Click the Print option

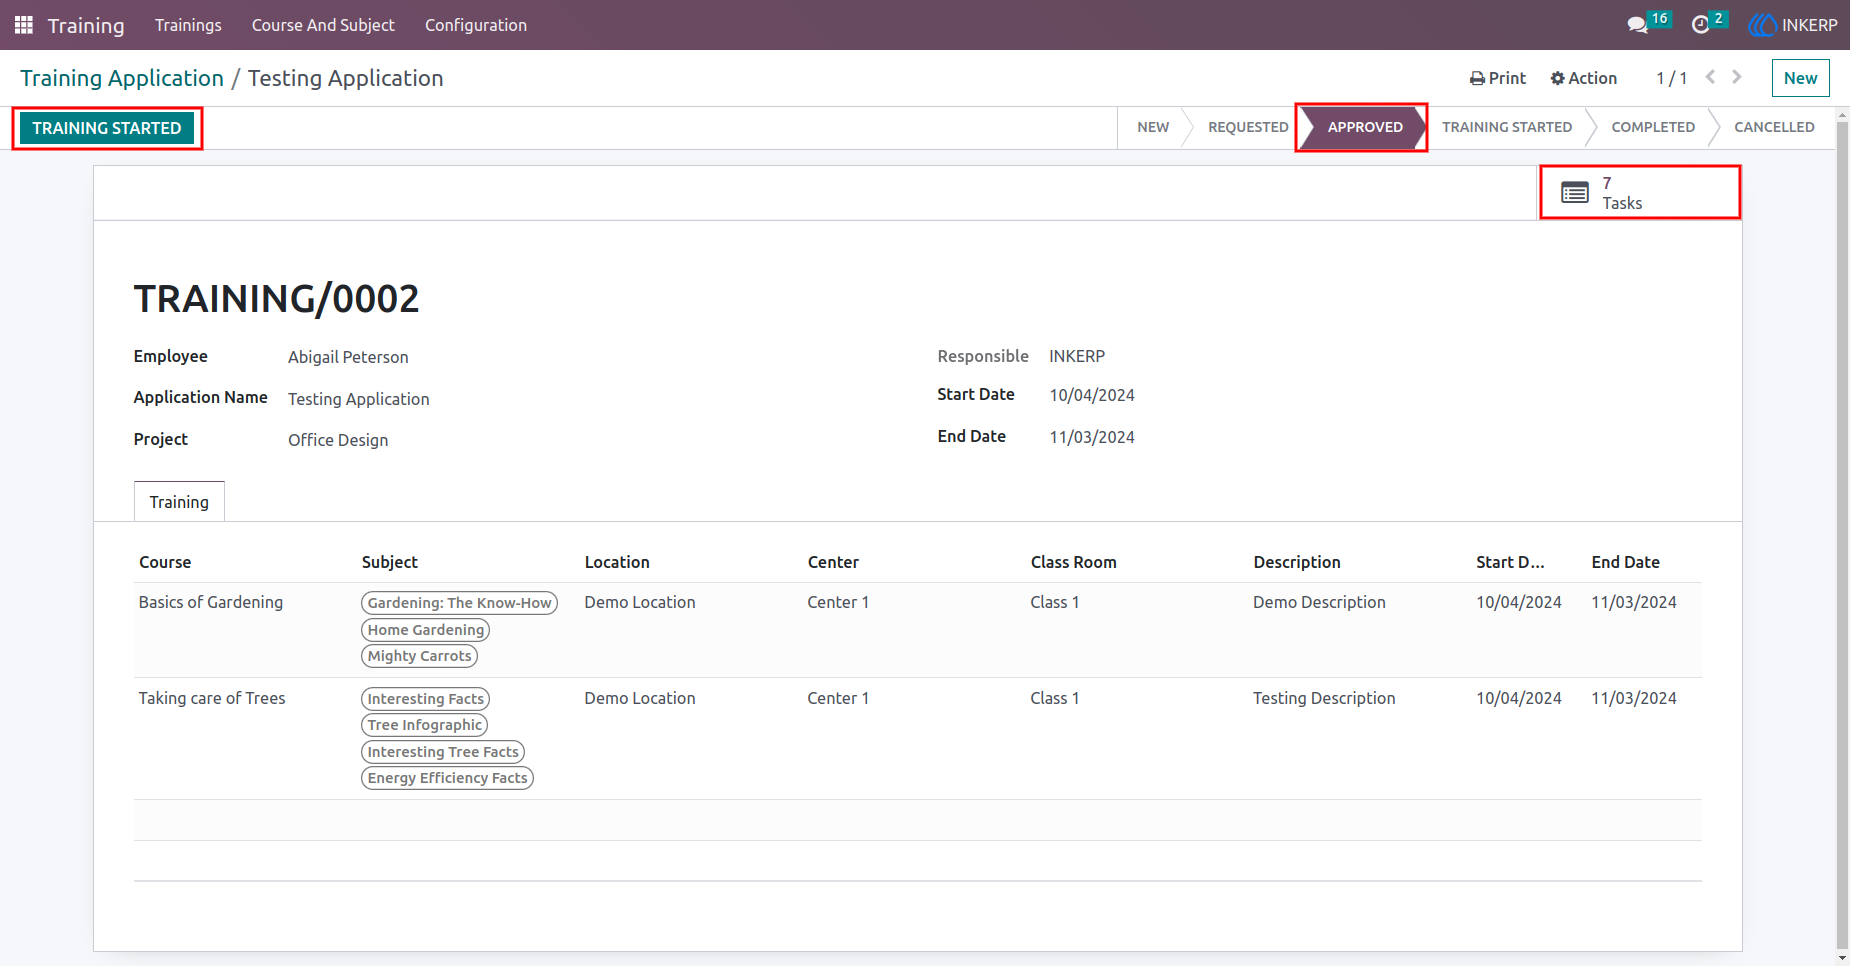(x=1497, y=78)
